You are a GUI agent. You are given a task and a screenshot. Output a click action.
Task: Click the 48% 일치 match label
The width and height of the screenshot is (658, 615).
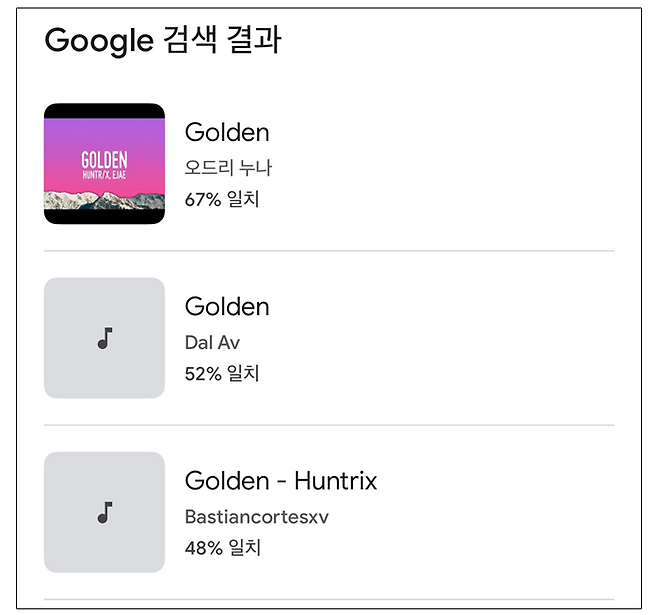222,548
